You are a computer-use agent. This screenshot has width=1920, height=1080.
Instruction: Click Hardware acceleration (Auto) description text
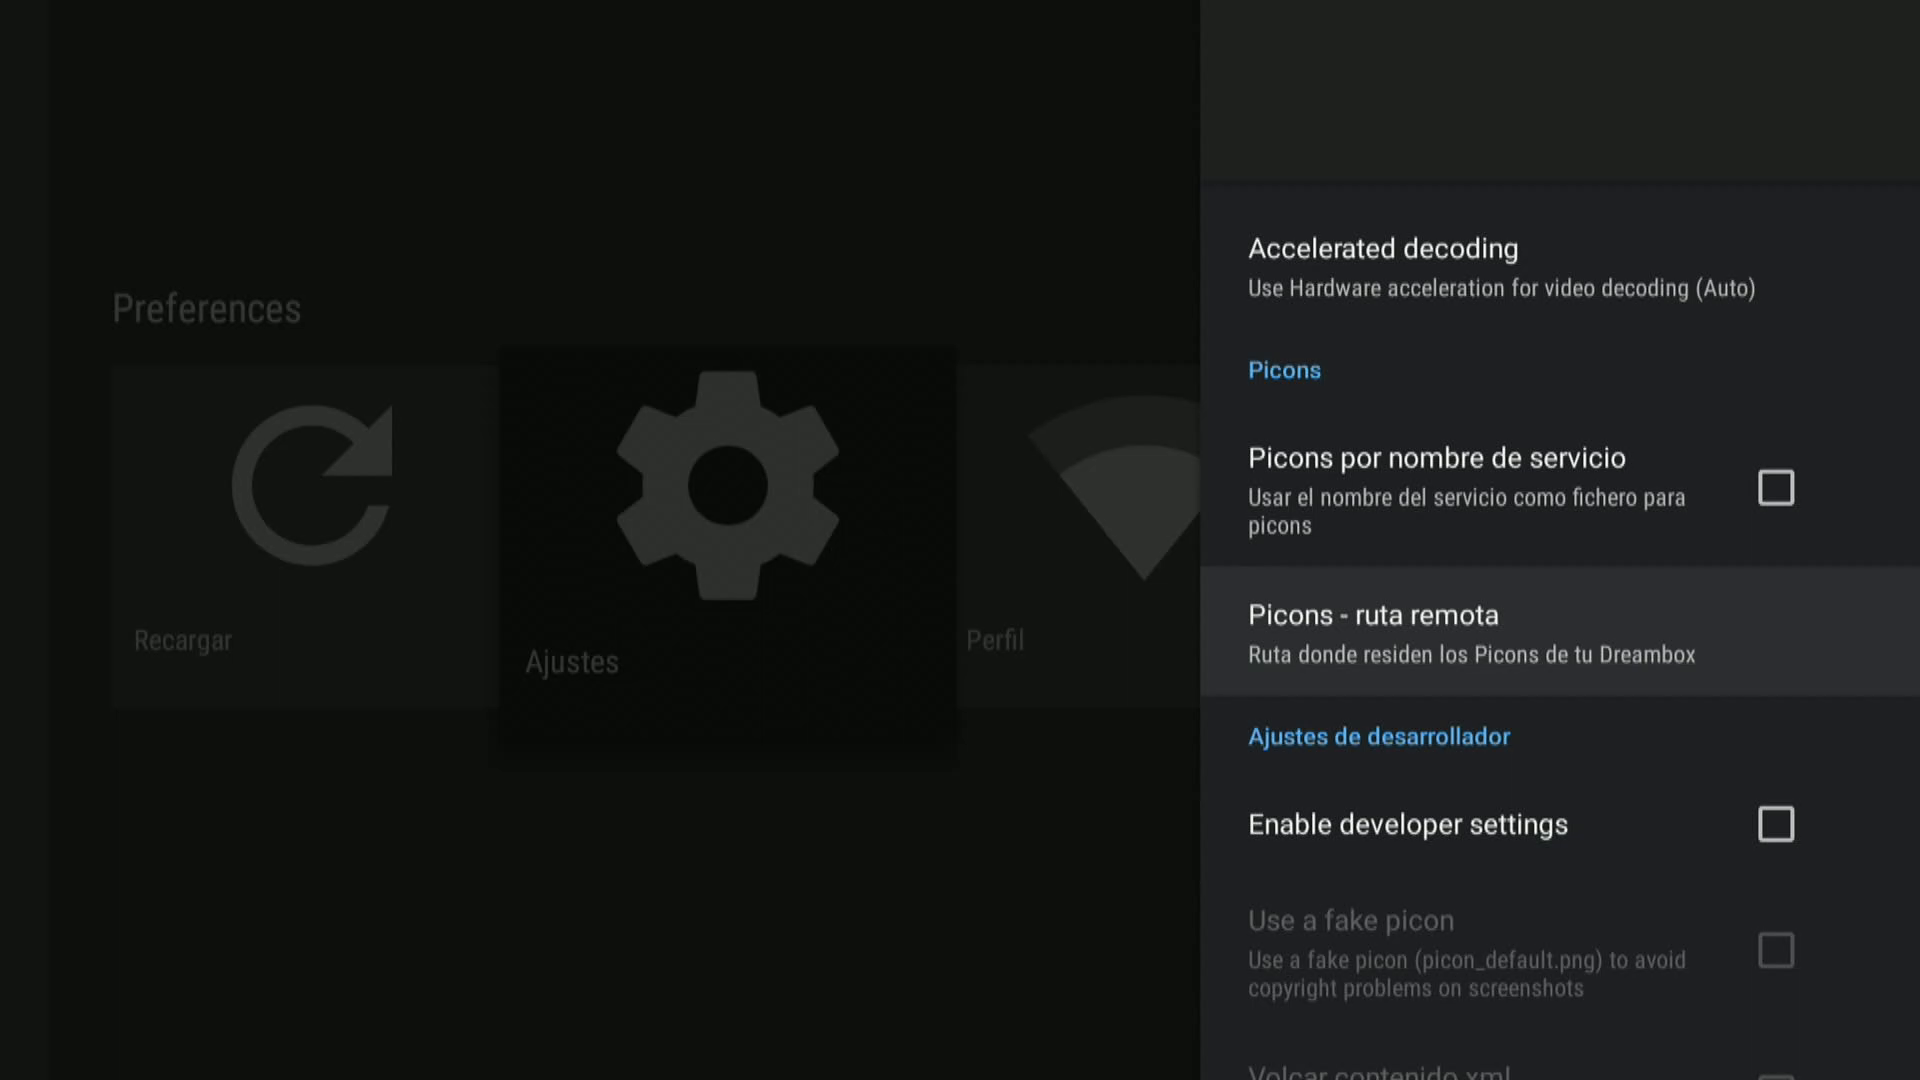1501,289
